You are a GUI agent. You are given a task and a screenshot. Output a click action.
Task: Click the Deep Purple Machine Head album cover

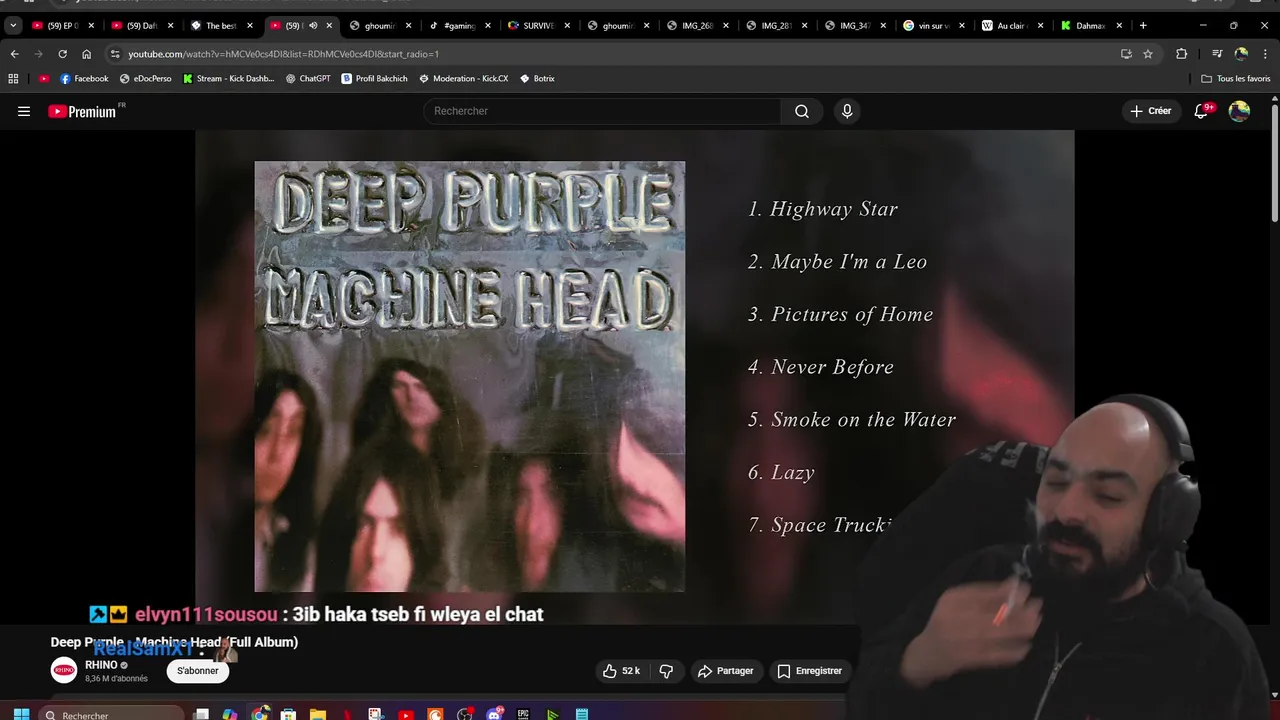point(470,377)
